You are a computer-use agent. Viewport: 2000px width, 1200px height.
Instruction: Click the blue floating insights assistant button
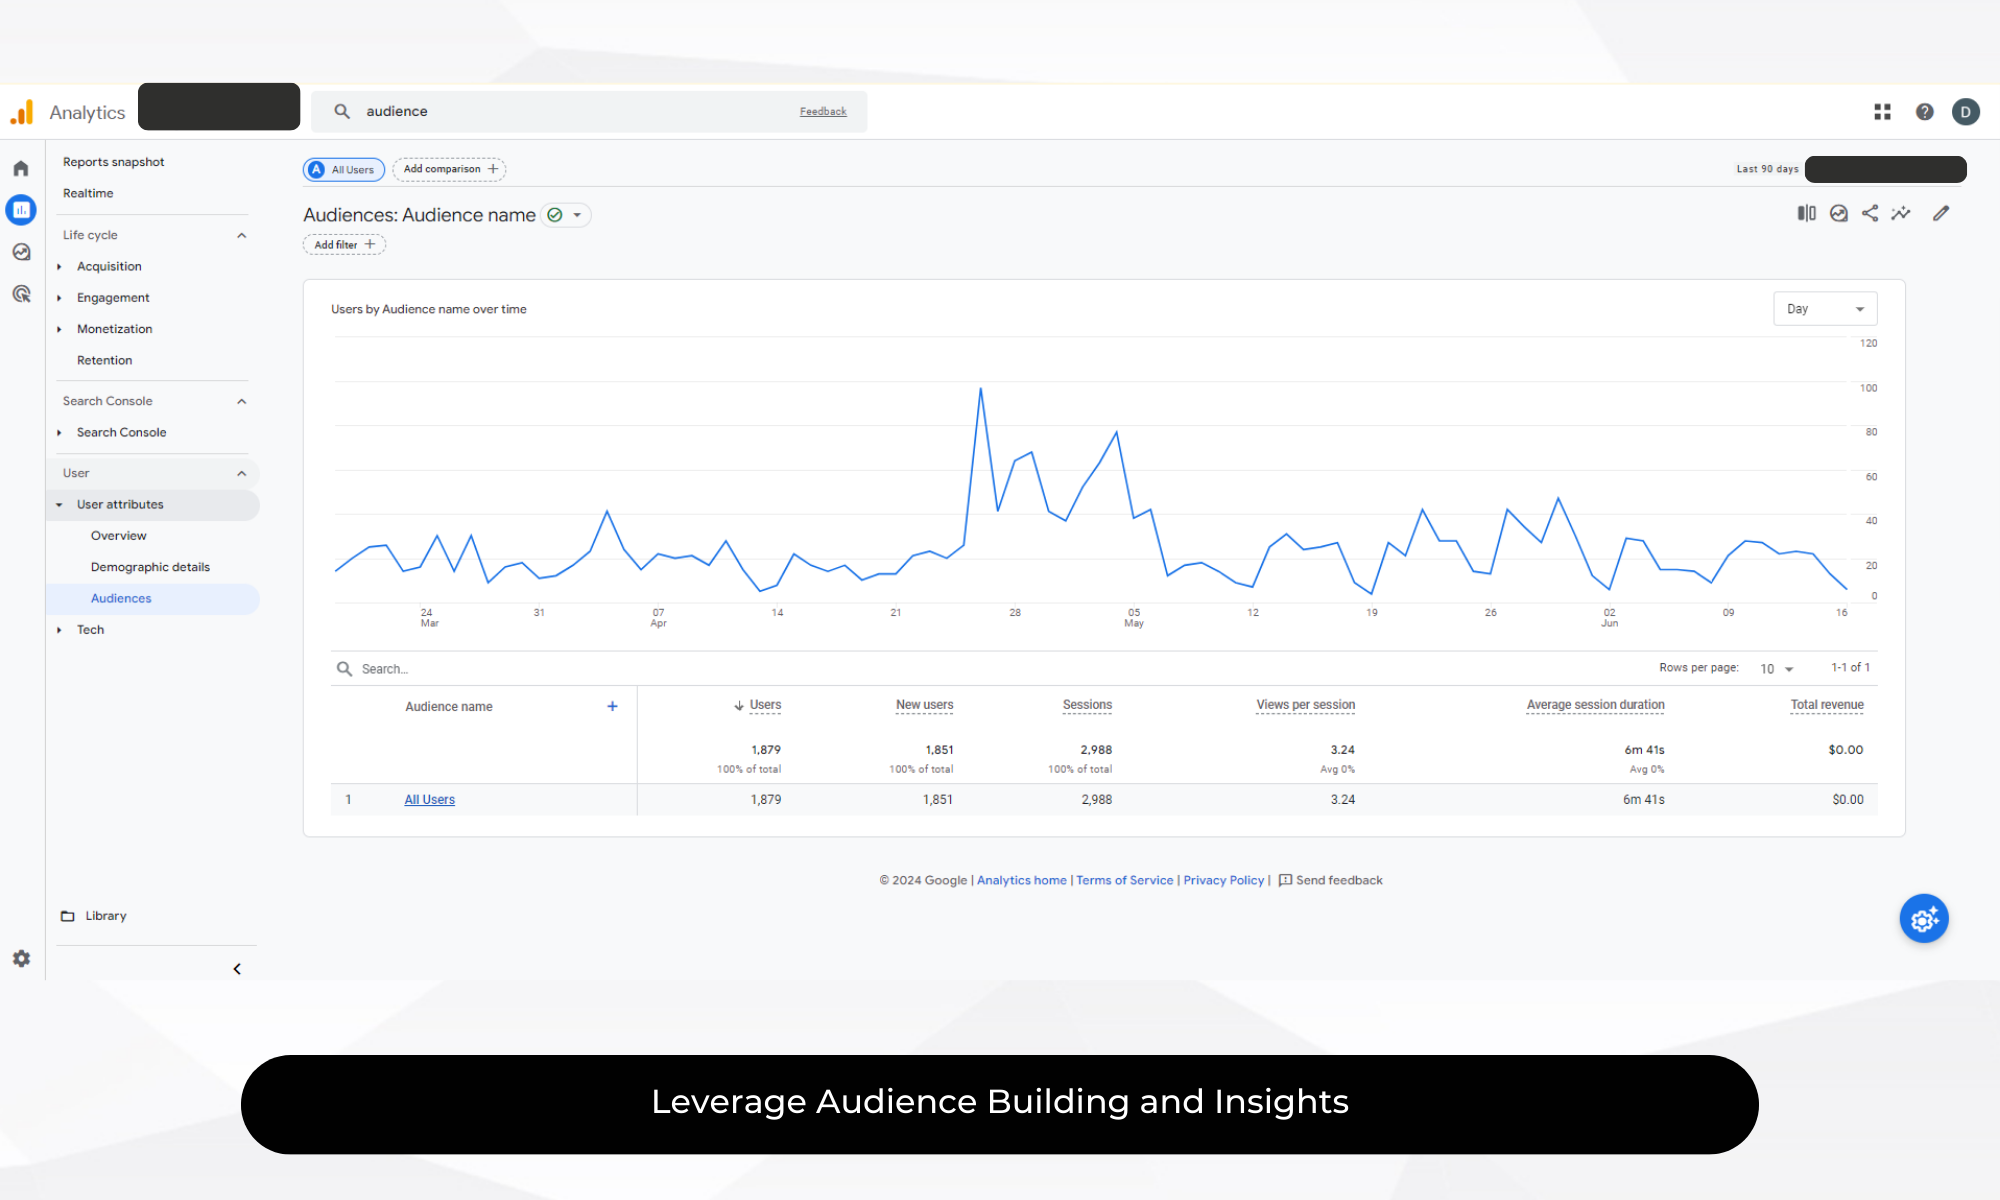(x=1924, y=918)
